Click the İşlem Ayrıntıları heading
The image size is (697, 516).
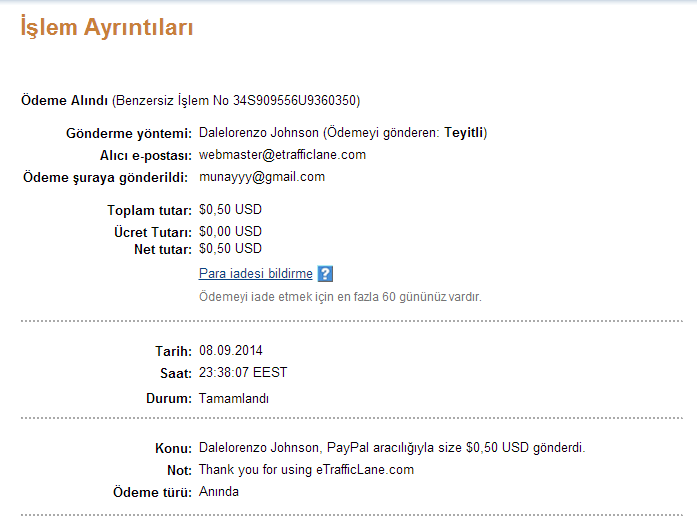[107, 28]
